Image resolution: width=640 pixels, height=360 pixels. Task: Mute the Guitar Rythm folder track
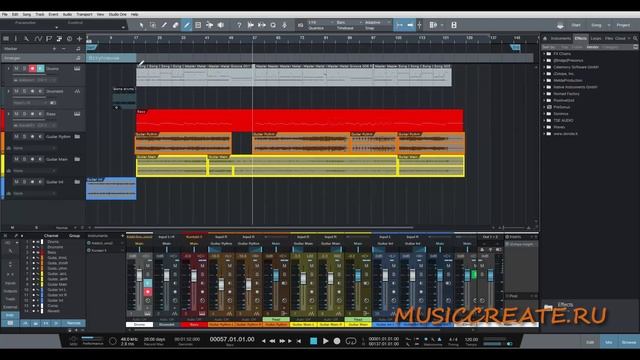(16, 136)
